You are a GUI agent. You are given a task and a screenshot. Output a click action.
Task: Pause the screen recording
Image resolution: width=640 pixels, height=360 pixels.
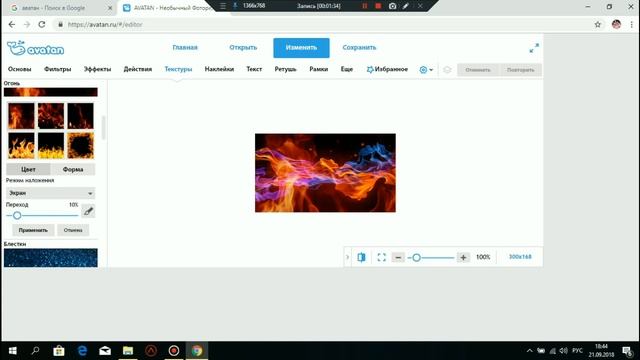[364, 6]
